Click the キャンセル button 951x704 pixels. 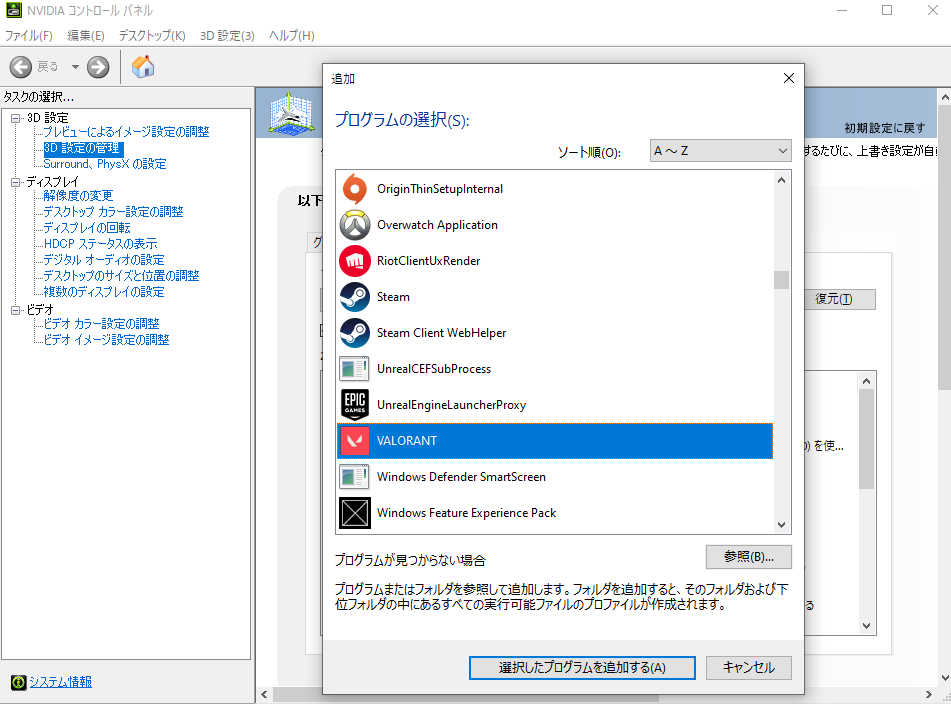pyautogui.click(x=749, y=668)
